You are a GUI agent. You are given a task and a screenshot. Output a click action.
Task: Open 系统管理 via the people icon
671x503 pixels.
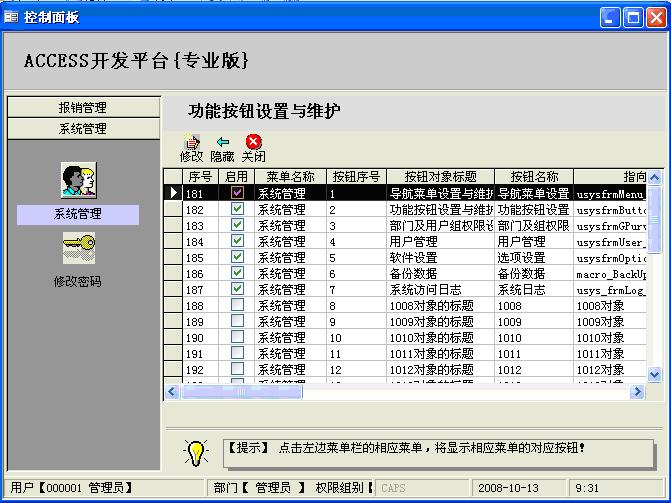(x=79, y=180)
